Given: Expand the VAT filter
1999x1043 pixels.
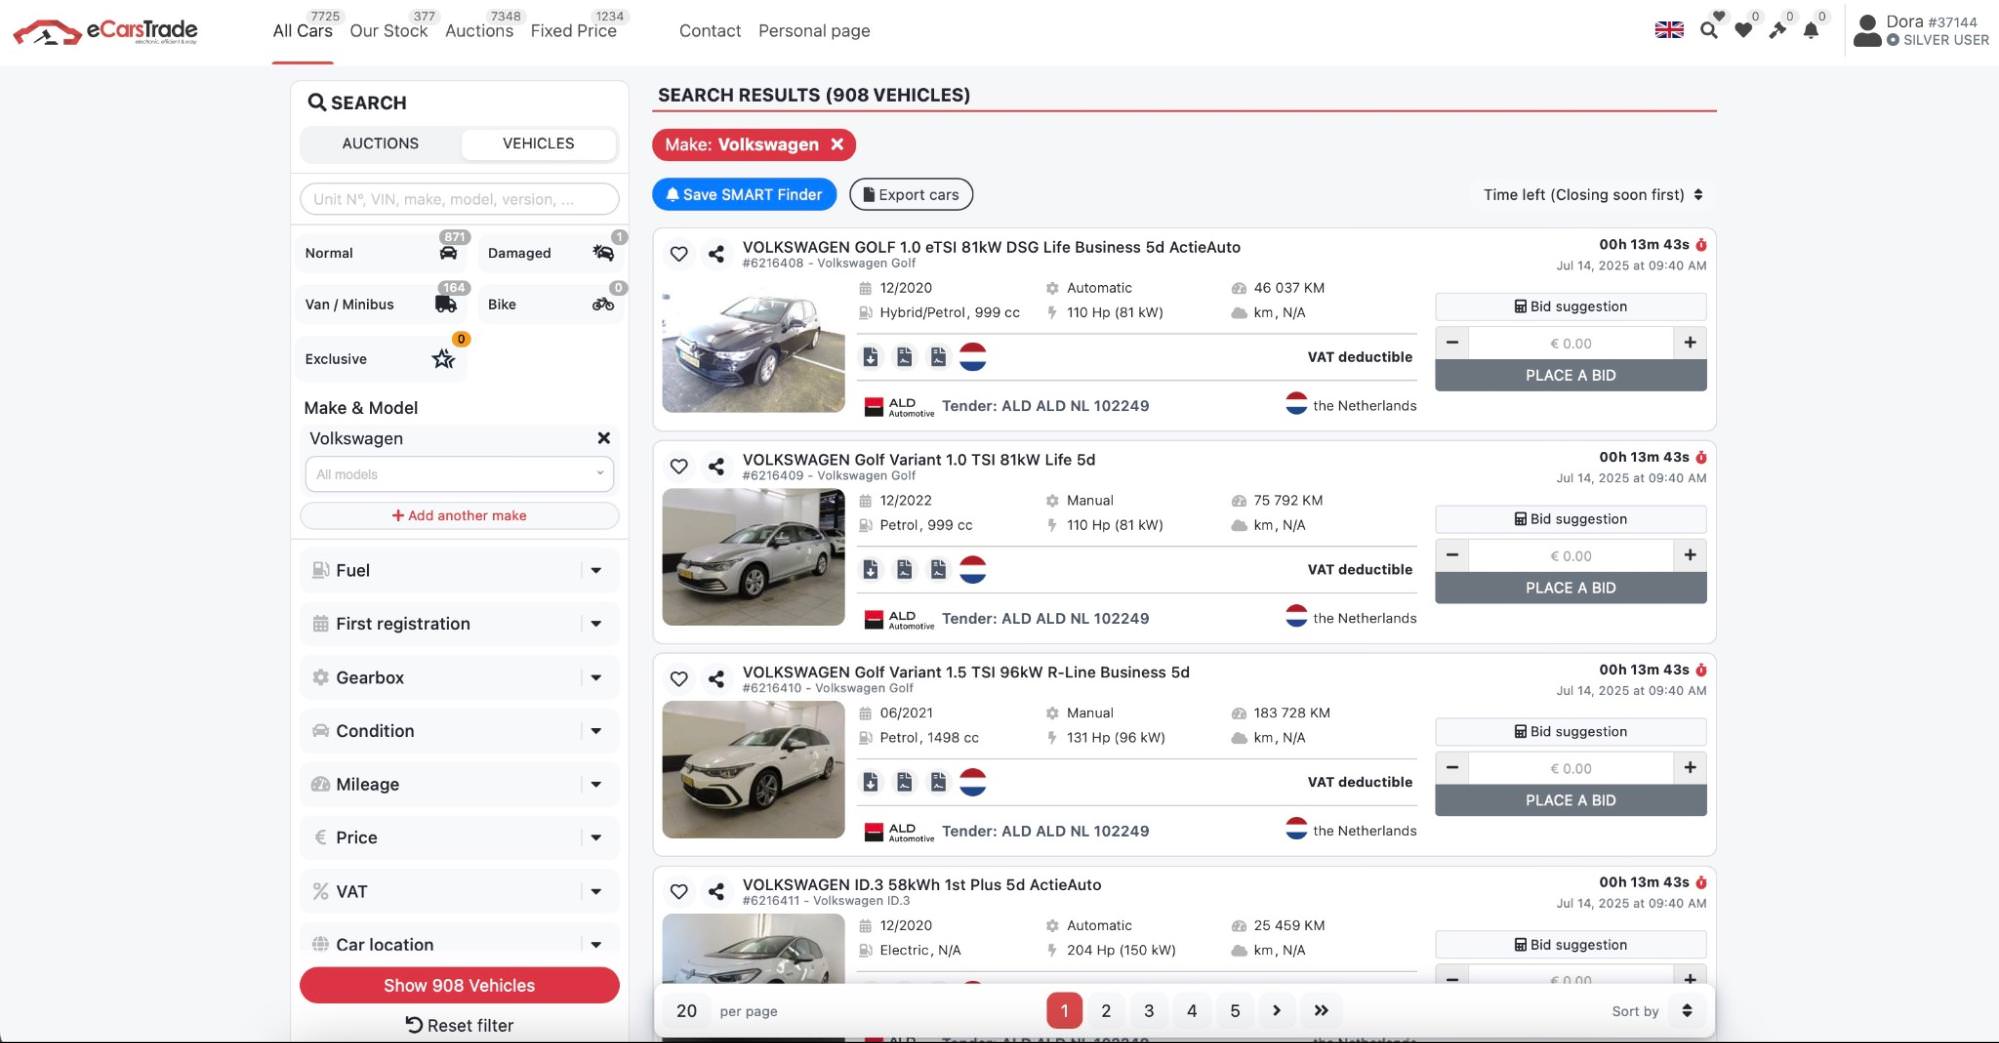Looking at the screenshot, I should 459,891.
